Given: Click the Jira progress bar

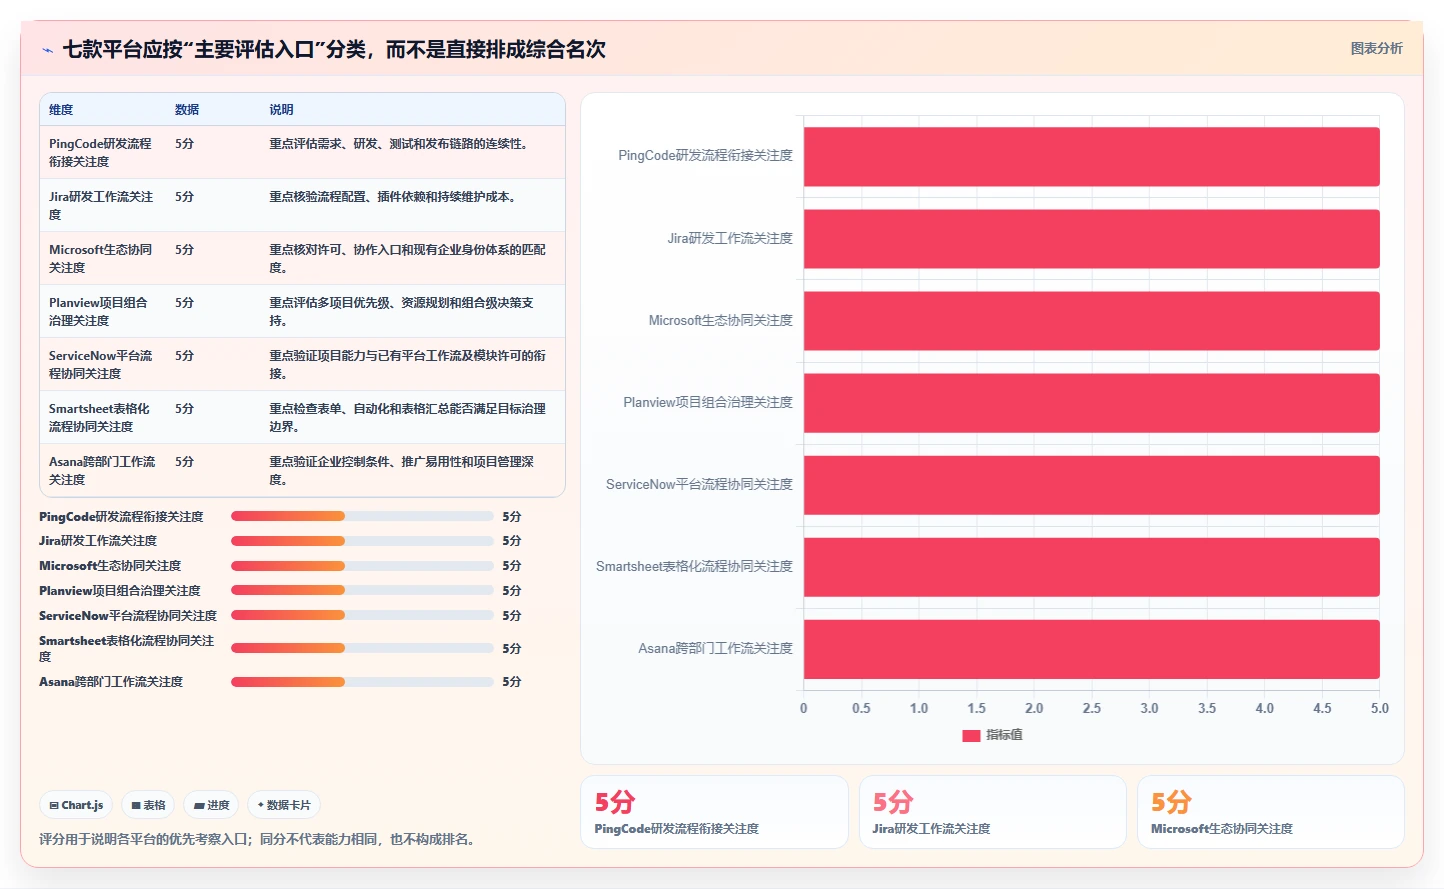Looking at the screenshot, I should pyautogui.click(x=362, y=540).
